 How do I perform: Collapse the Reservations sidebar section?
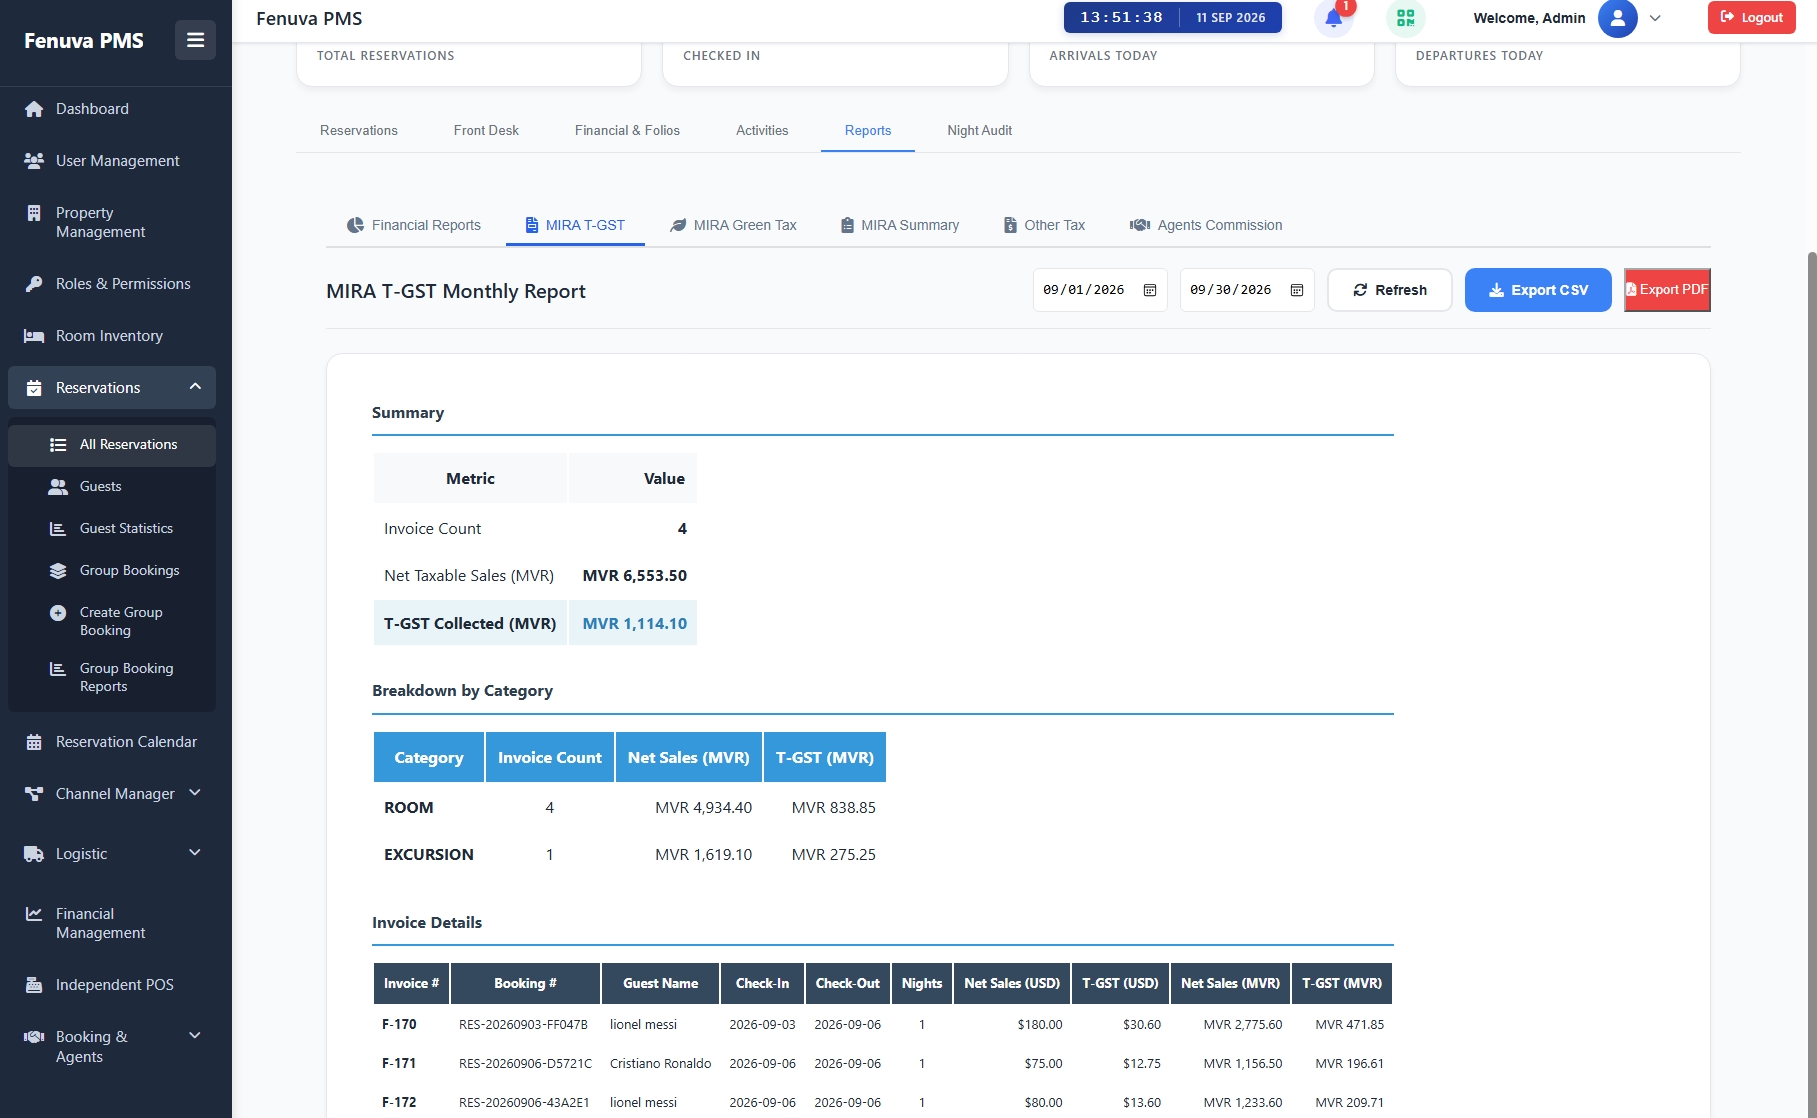click(112, 388)
